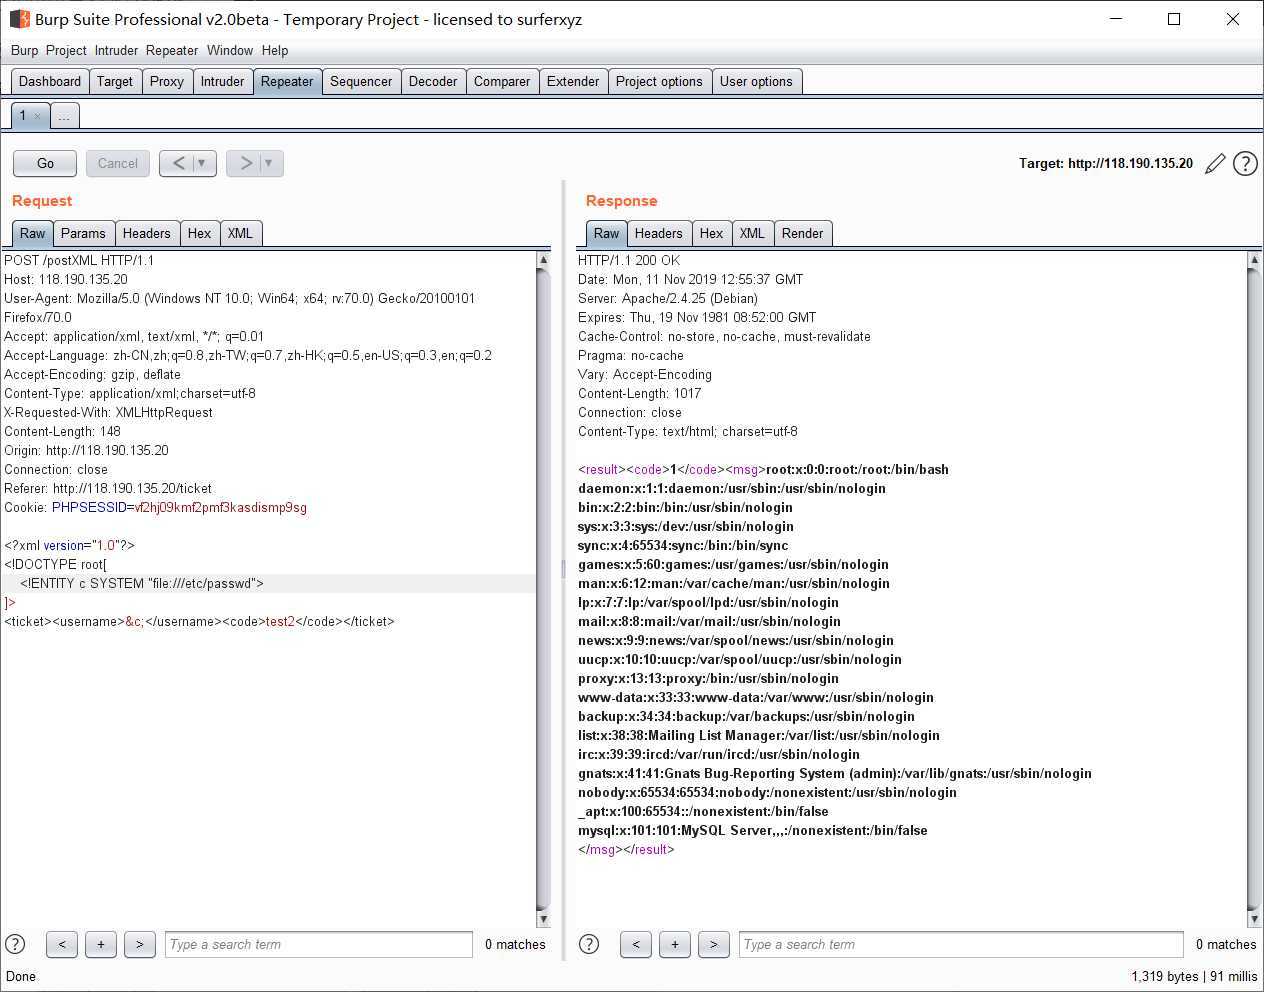
Task: Open Repeater help question mark icon
Action: click(1245, 164)
